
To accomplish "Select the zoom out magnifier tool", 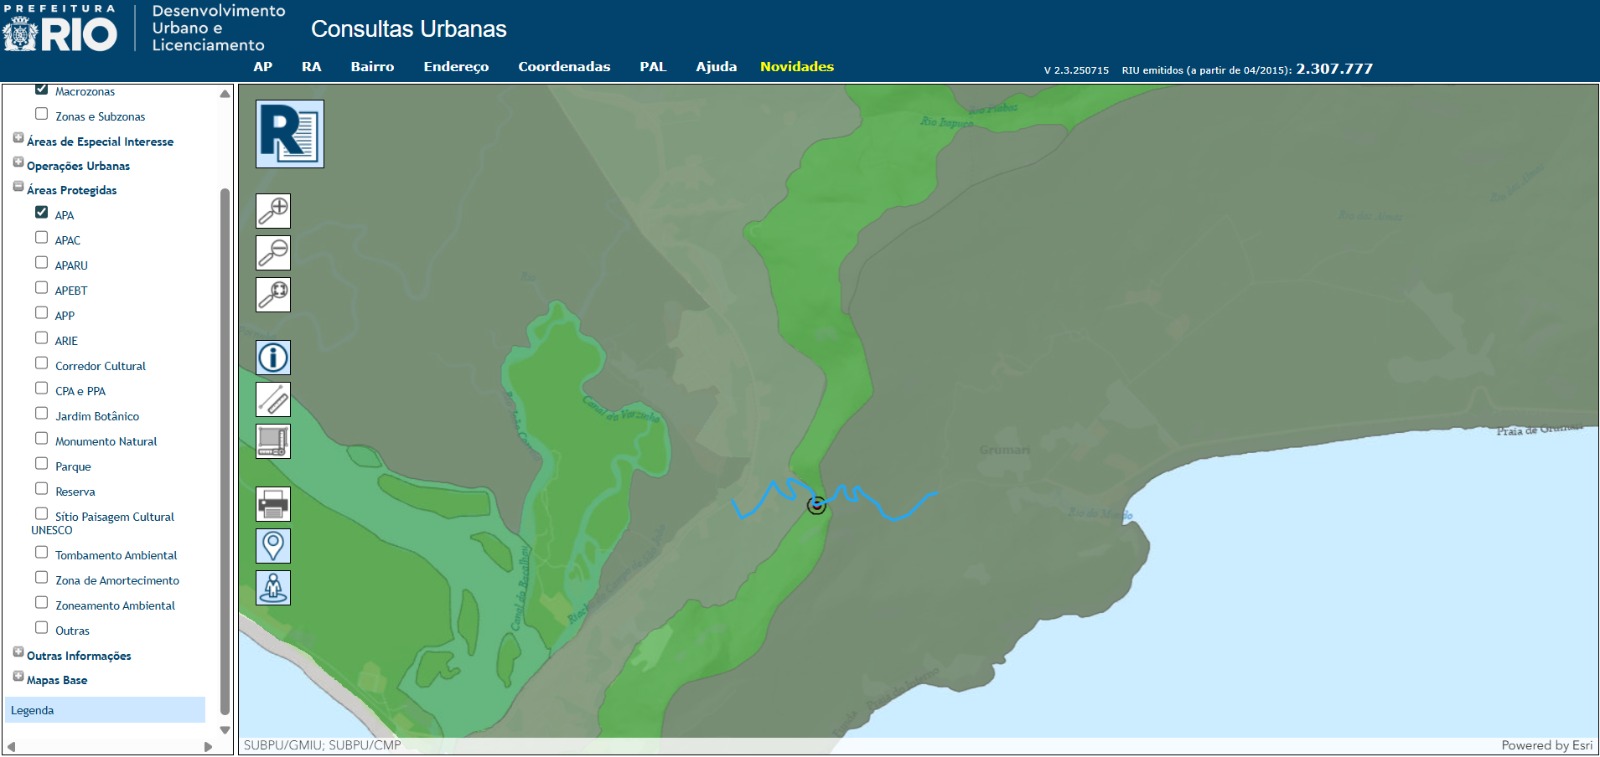I will point(273,253).
